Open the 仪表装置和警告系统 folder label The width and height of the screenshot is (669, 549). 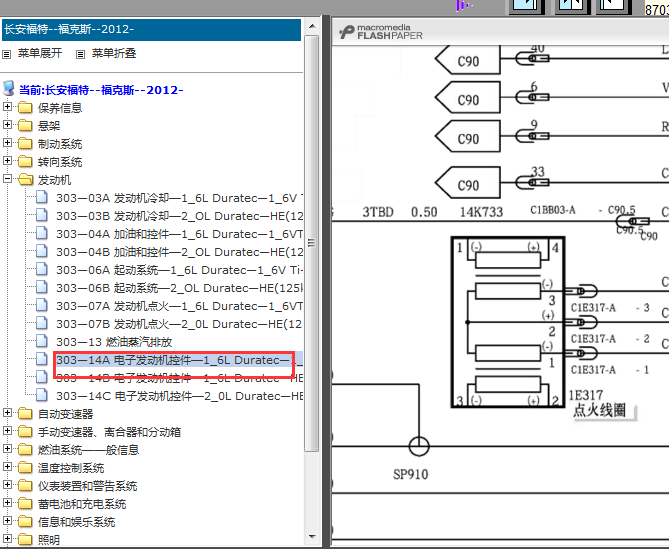coord(87,486)
